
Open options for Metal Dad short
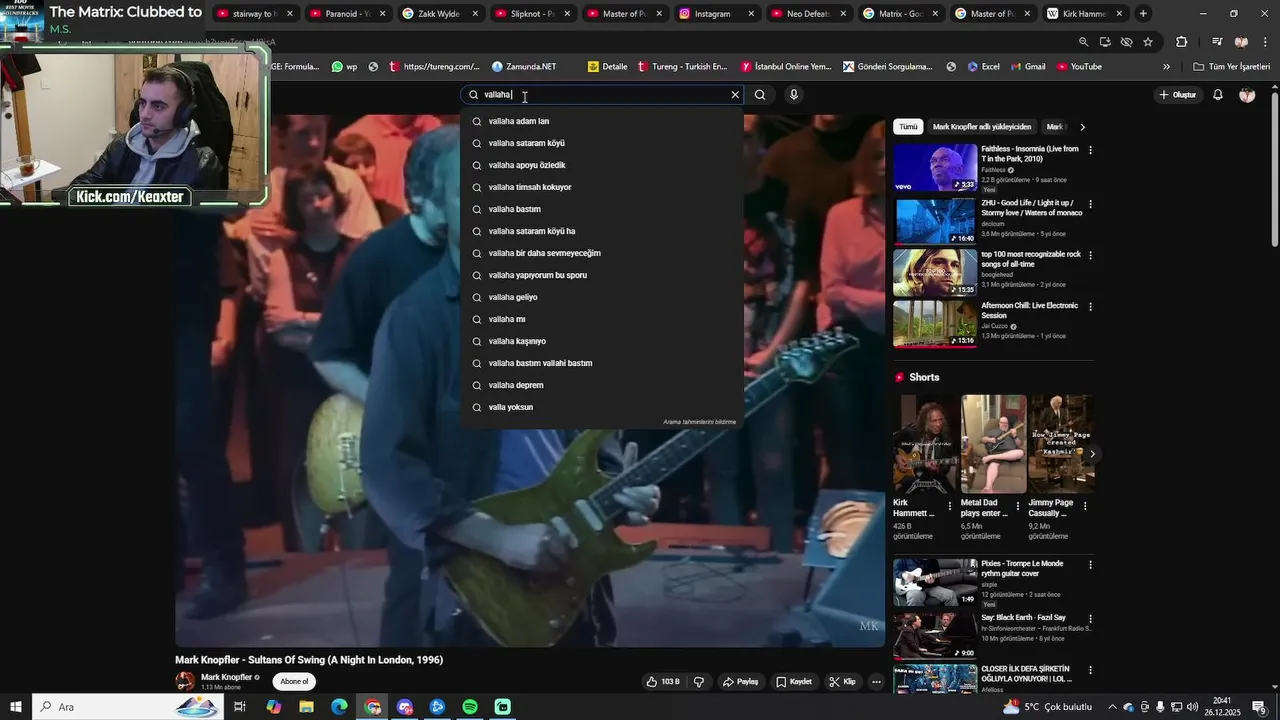point(1018,506)
